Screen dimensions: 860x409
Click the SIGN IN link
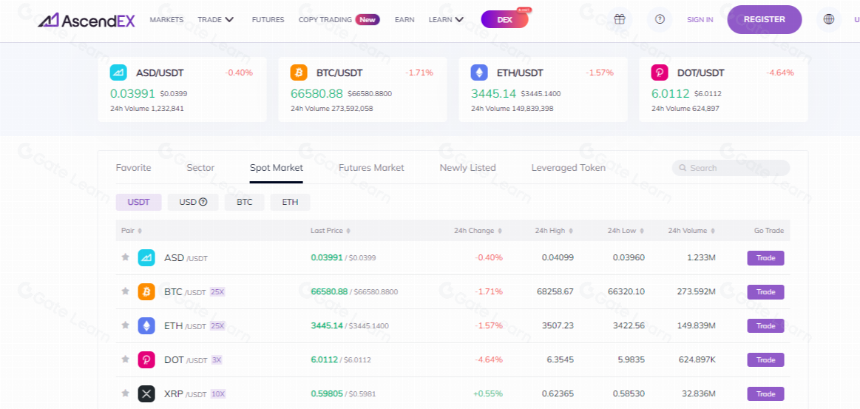coord(700,20)
